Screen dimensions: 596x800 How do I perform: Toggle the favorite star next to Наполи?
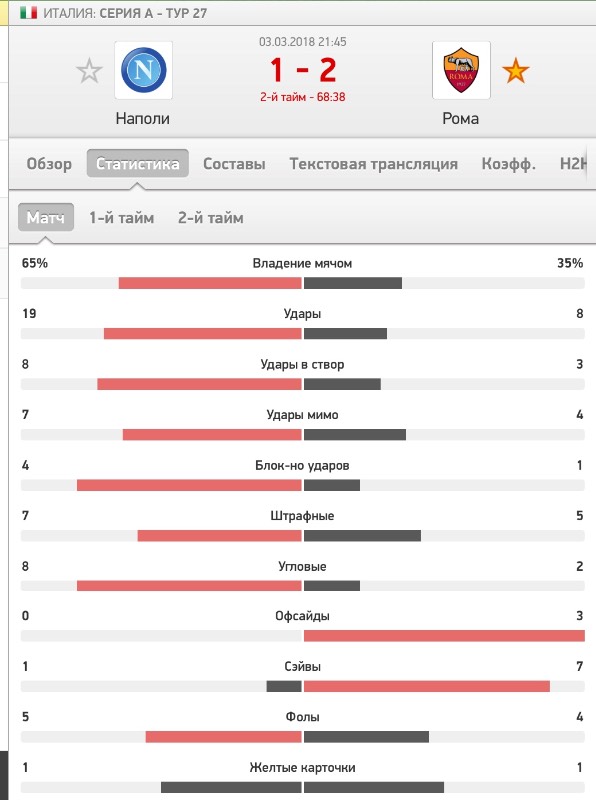pos(89,70)
